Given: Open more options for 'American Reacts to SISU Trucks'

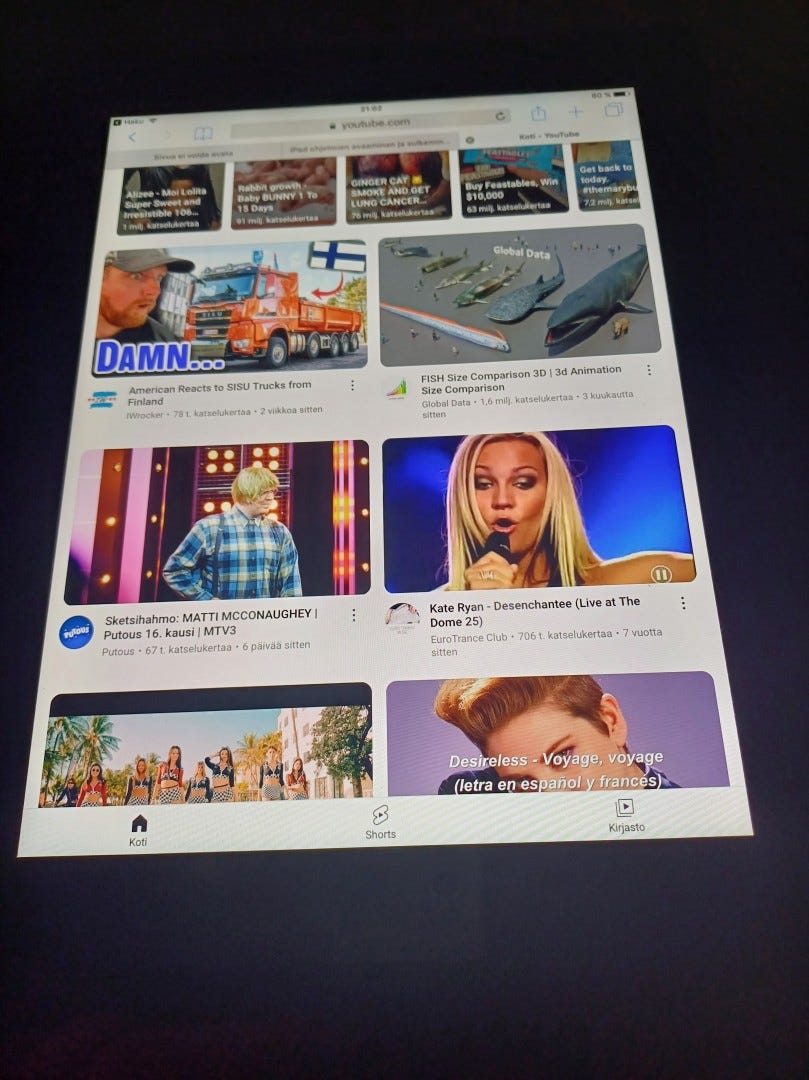Looking at the screenshot, I should coord(352,386).
